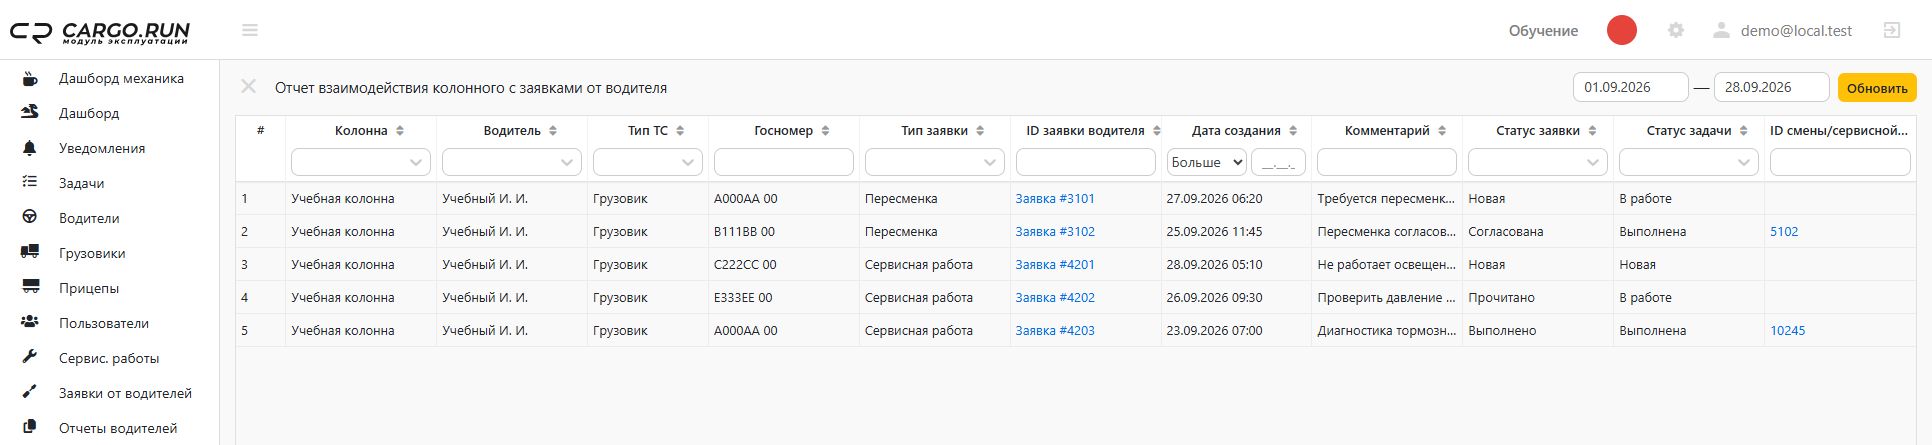Sort by Статус заявки column arrows
Screen dimensions: 1932x445
1592,131
